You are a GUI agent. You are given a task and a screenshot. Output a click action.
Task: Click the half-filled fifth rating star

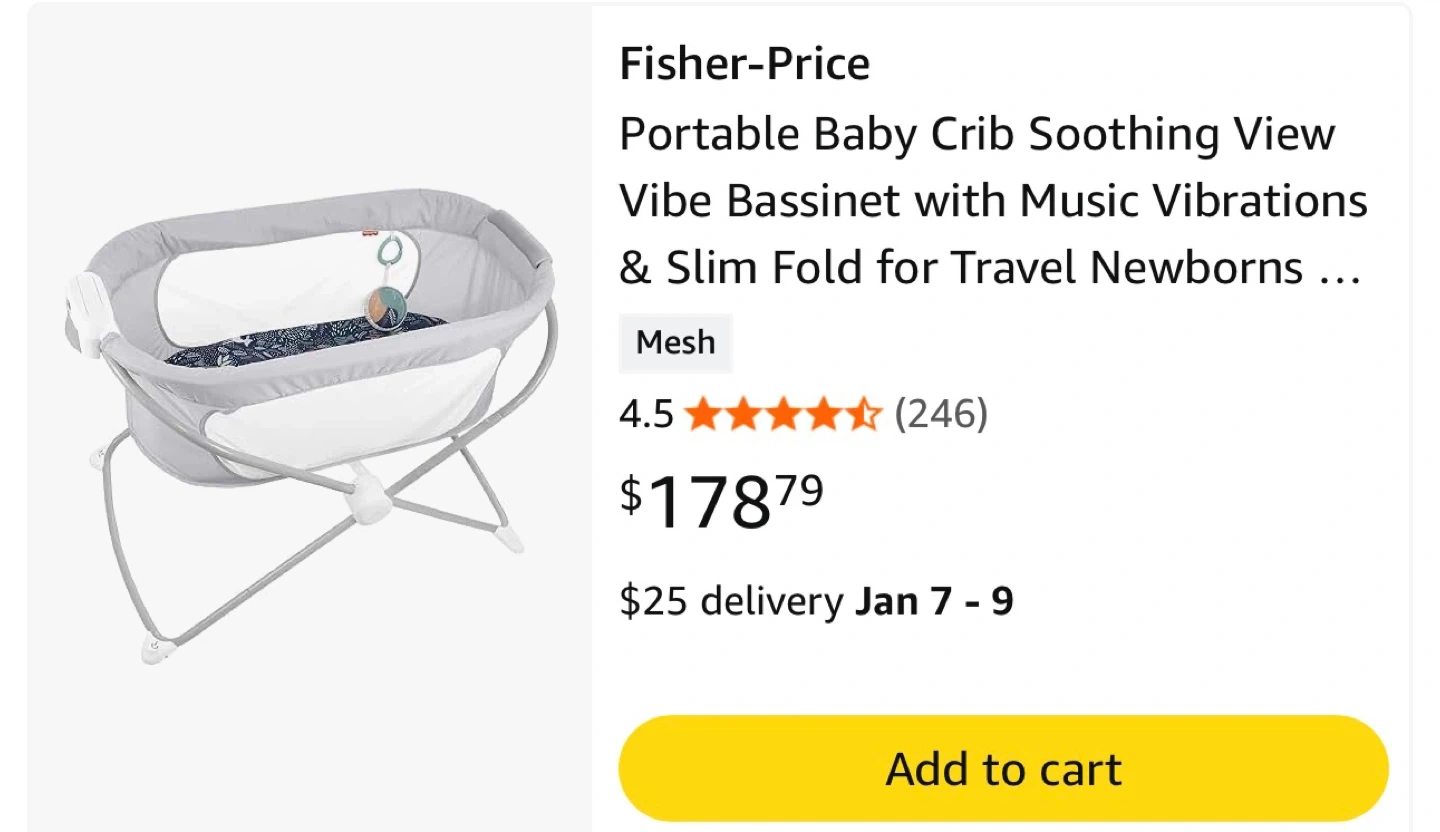point(862,413)
